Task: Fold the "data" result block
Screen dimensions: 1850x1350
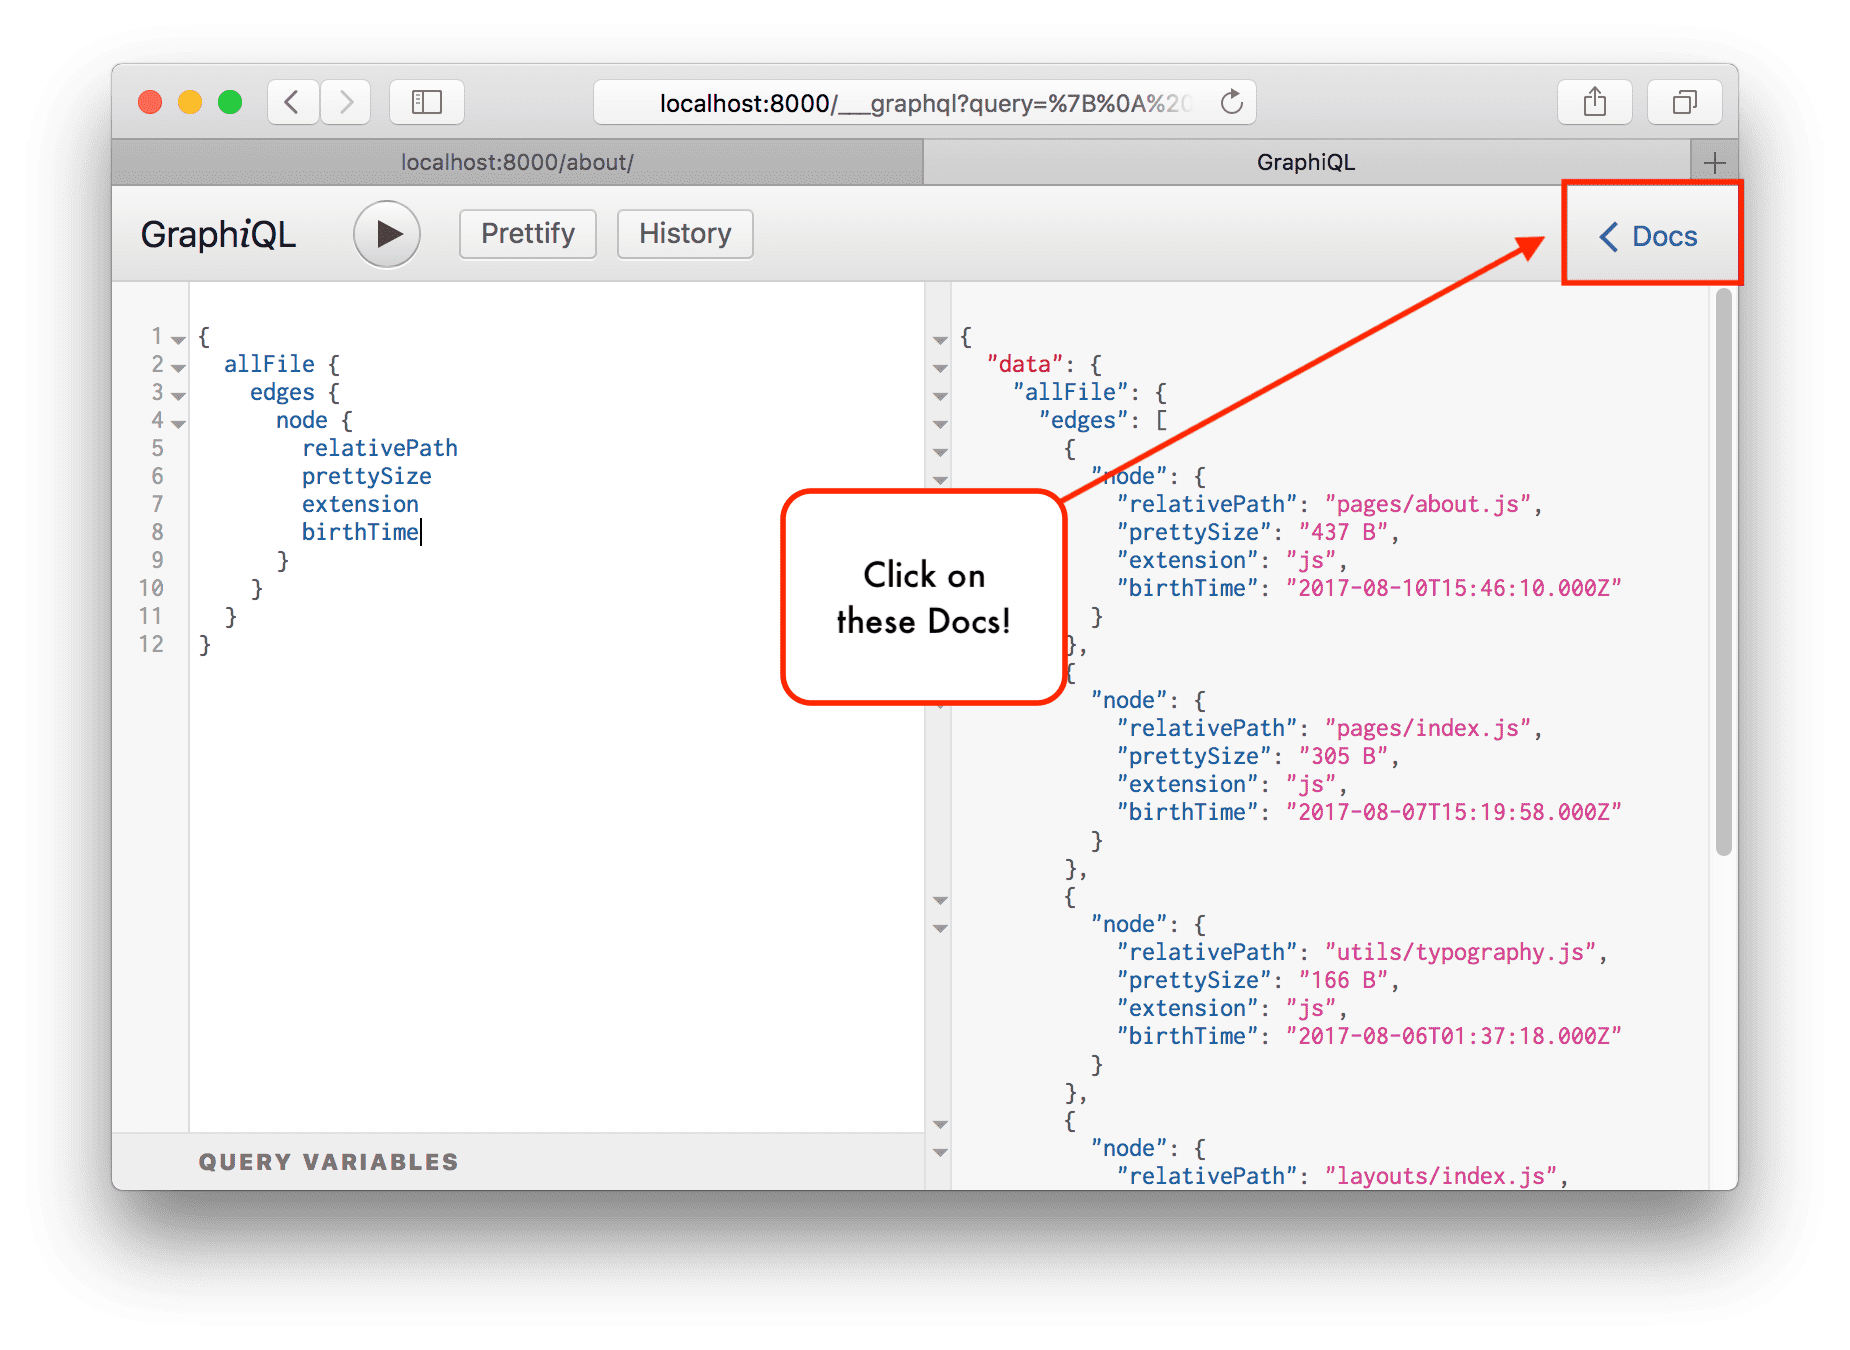Action: click(940, 368)
